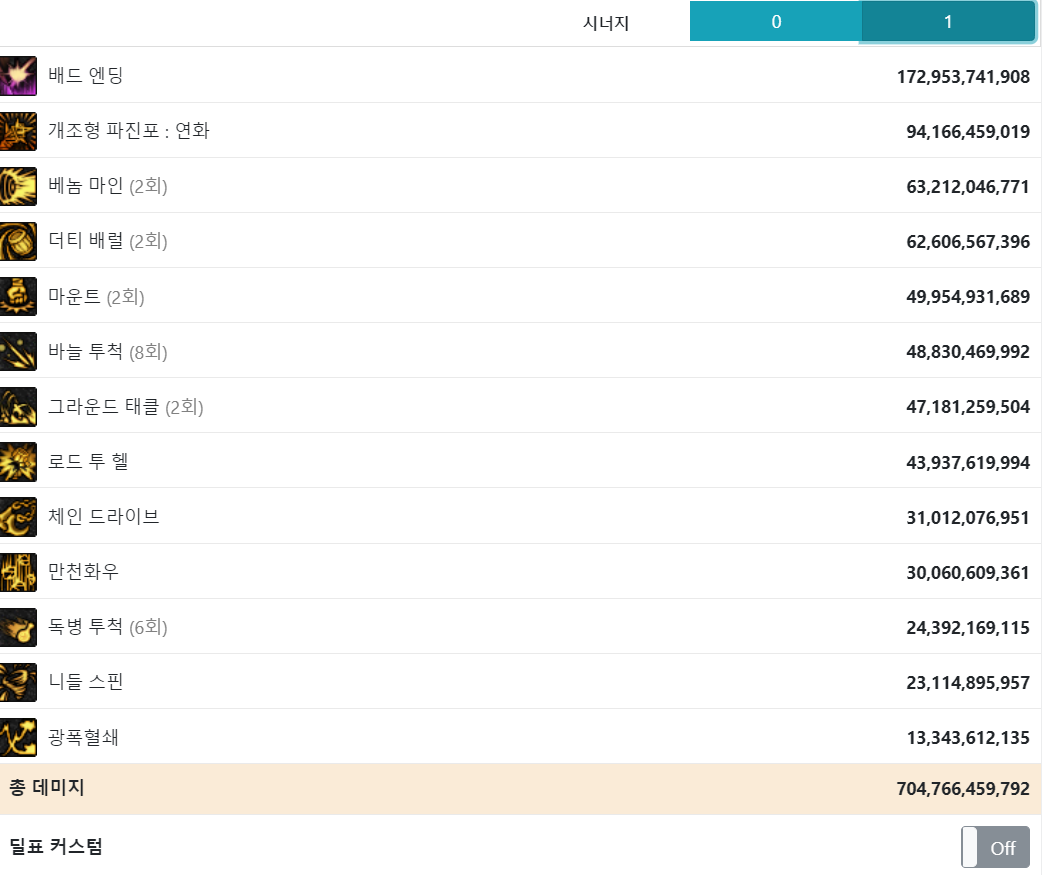Click damage value 24,392,169,115

[x=968, y=629]
